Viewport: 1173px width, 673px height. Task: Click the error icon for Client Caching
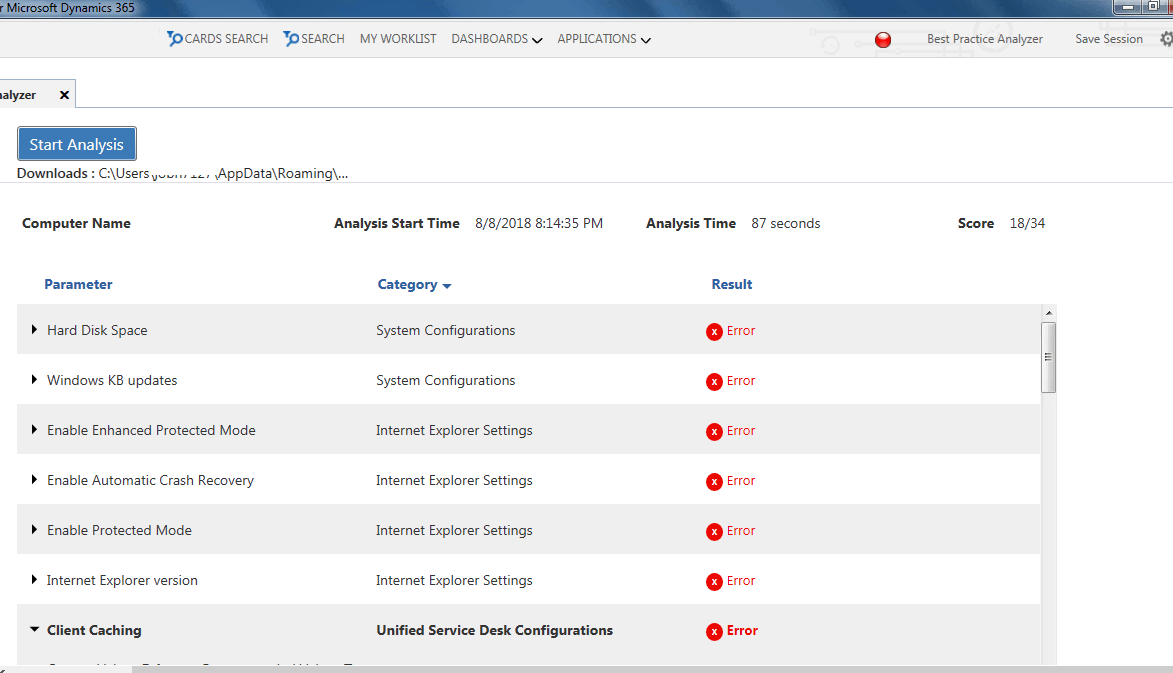click(714, 631)
